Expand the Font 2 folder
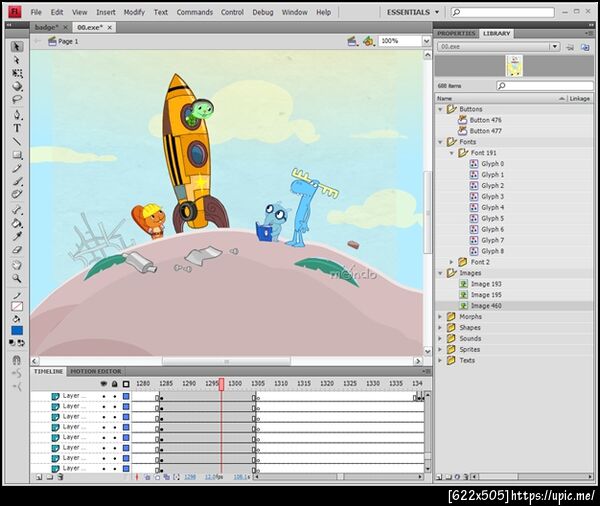The width and height of the screenshot is (600, 506). 452,262
